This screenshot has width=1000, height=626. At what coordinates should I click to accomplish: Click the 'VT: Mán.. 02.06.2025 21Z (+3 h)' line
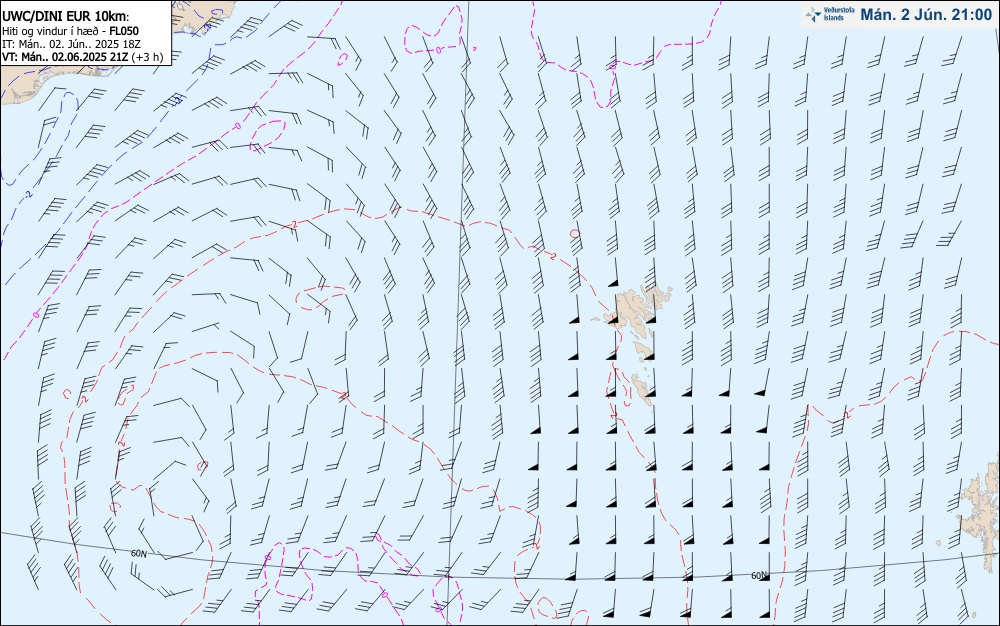83,57
